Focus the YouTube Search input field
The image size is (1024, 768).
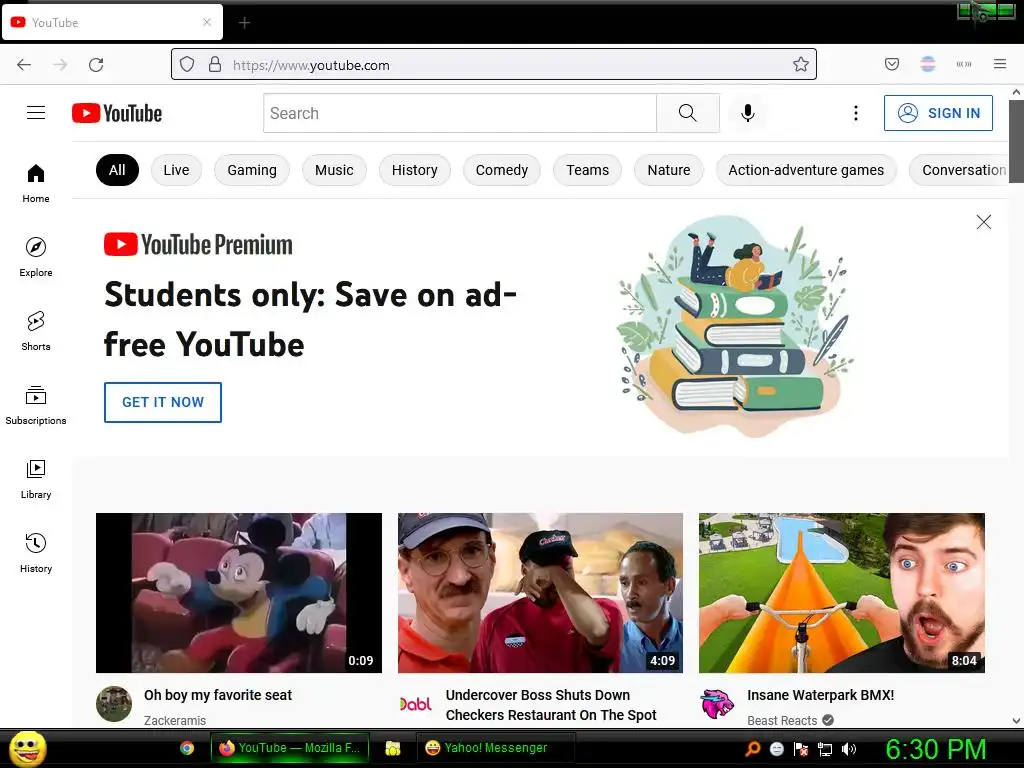tap(460, 113)
